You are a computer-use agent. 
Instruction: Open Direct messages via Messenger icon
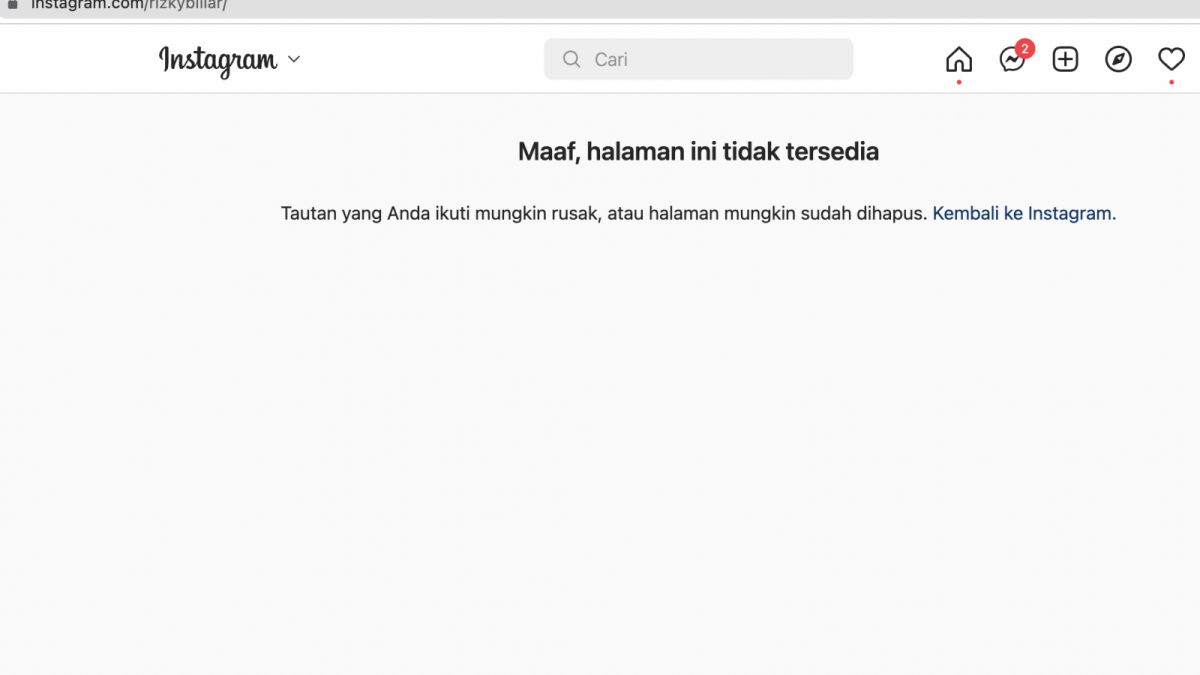coord(1012,59)
